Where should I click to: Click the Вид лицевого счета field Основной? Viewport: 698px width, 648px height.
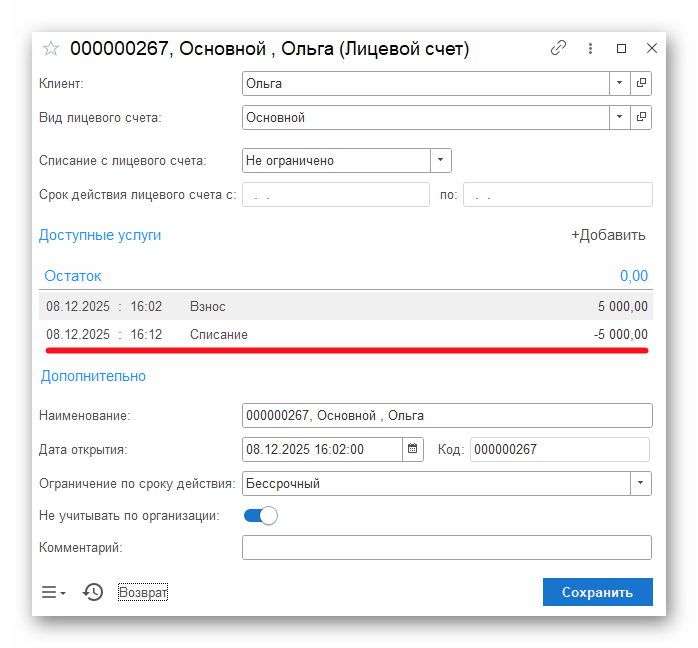coord(426,117)
